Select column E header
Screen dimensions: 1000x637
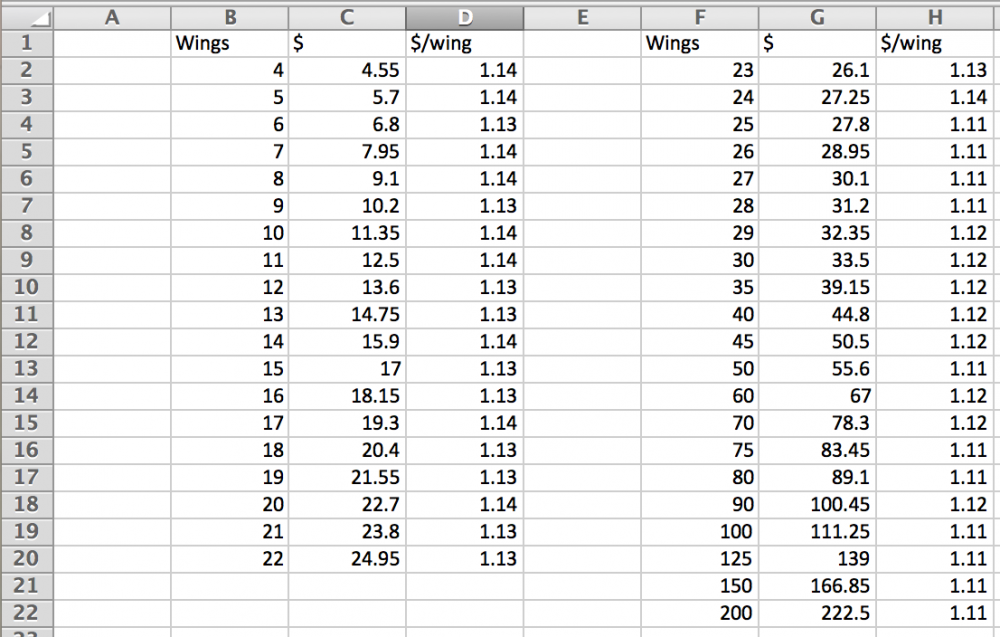[x=582, y=18]
